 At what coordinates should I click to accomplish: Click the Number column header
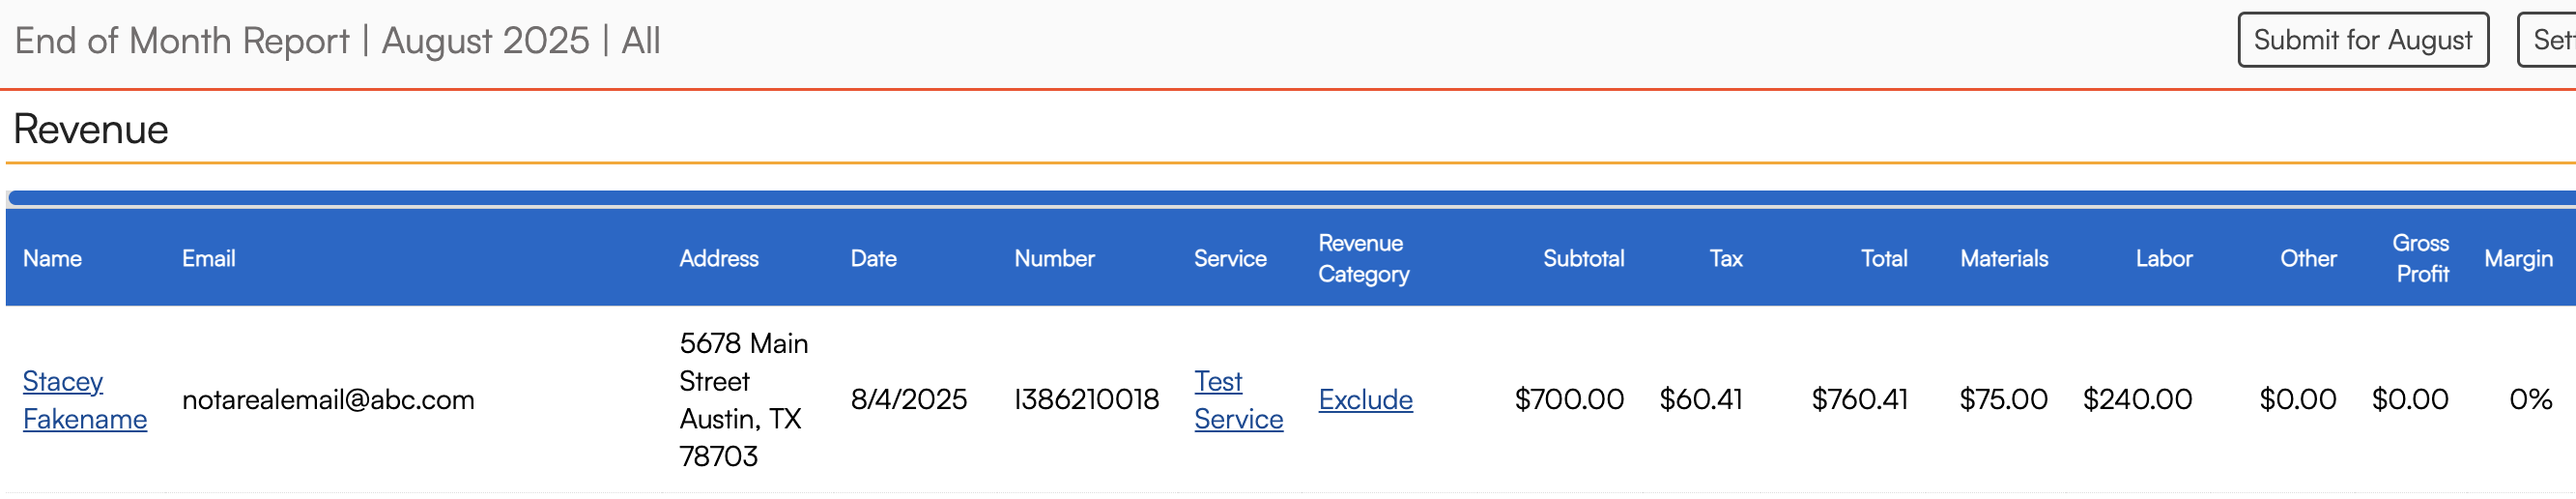tap(1054, 259)
